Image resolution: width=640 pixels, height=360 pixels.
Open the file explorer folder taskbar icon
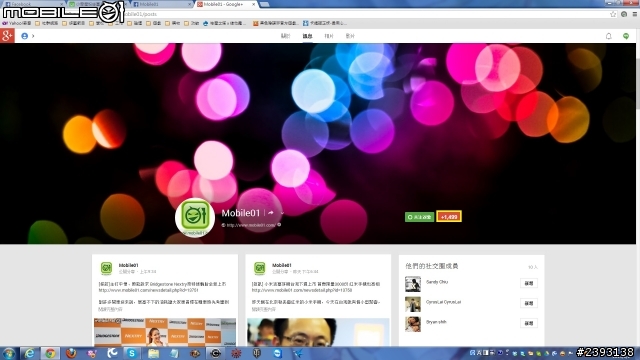click(x=153, y=353)
